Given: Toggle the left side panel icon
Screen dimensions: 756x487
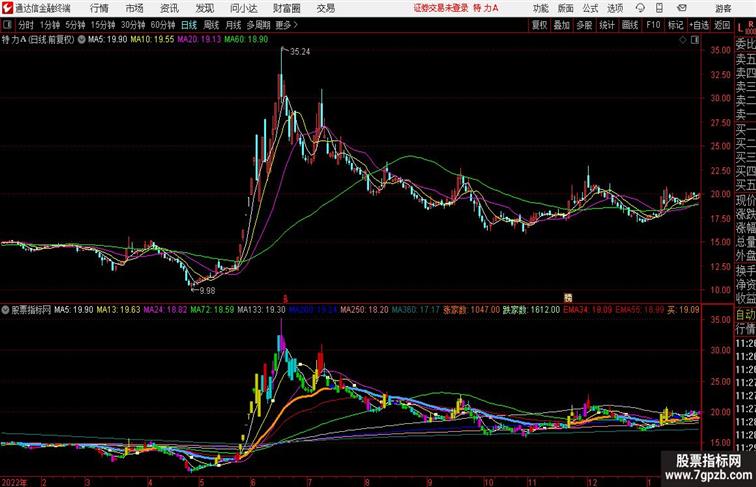Looking at the screenshot, I should click(7, 25).
